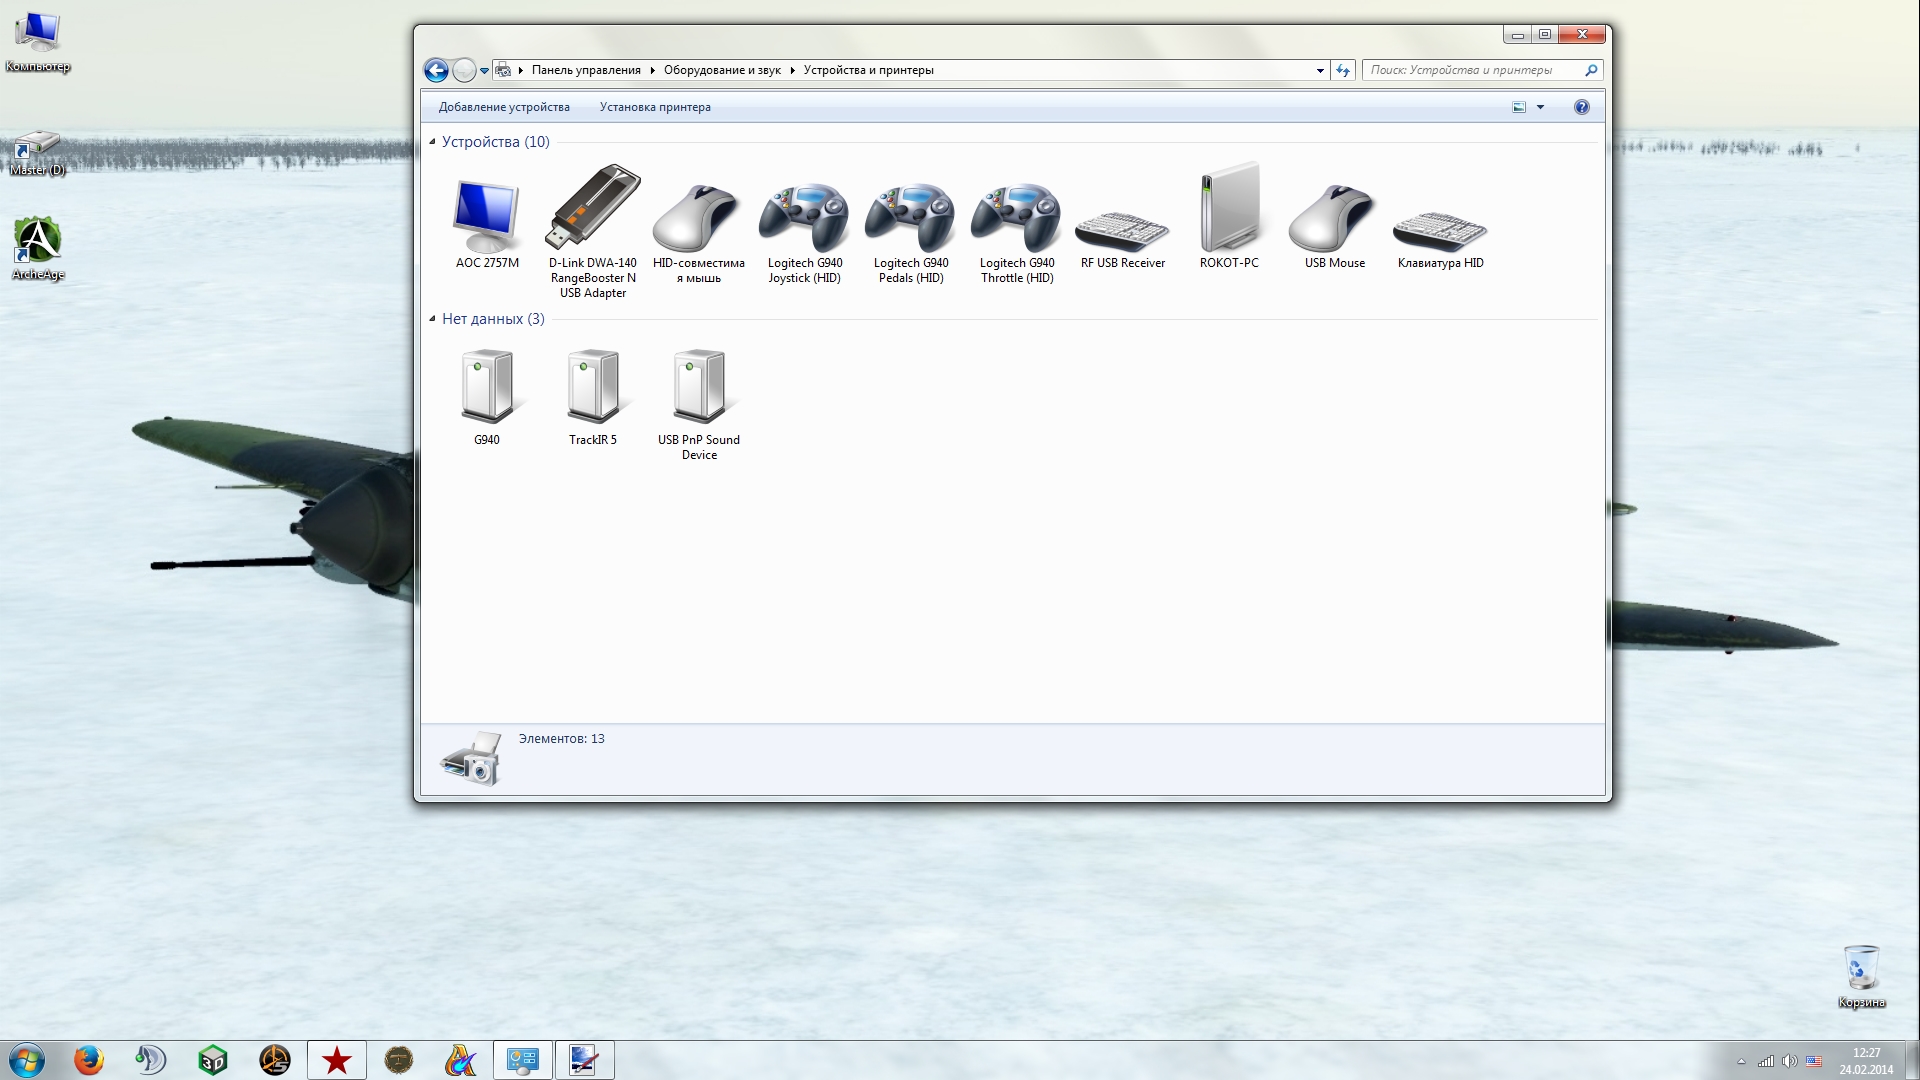Select the TrackIR 5 device icon
1920x1080 pixels.
point(593,386)
